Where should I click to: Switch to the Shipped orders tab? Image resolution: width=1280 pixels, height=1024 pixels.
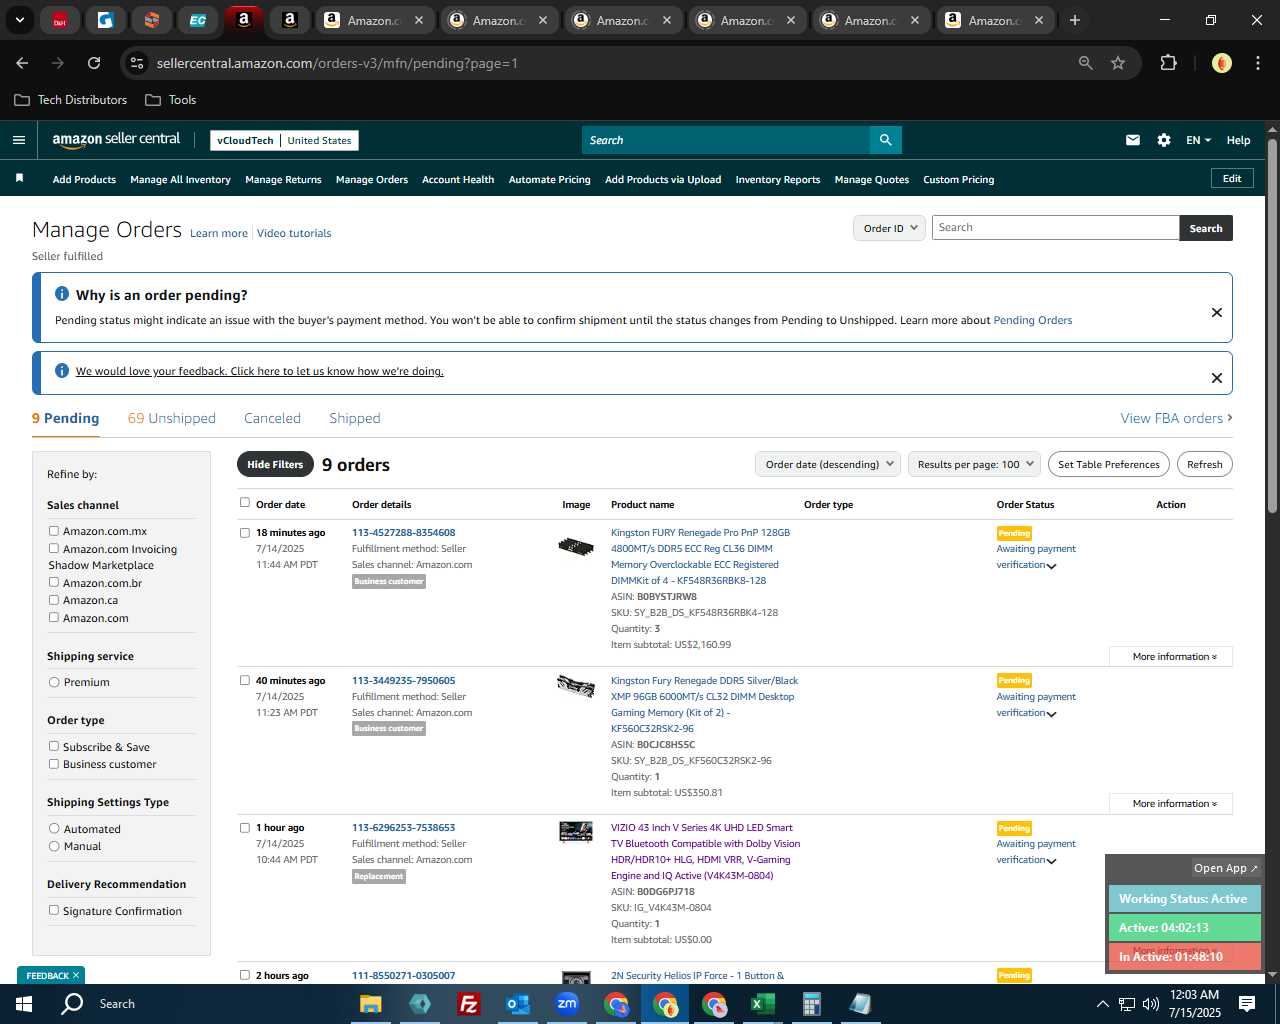click(x=355, y=418)
